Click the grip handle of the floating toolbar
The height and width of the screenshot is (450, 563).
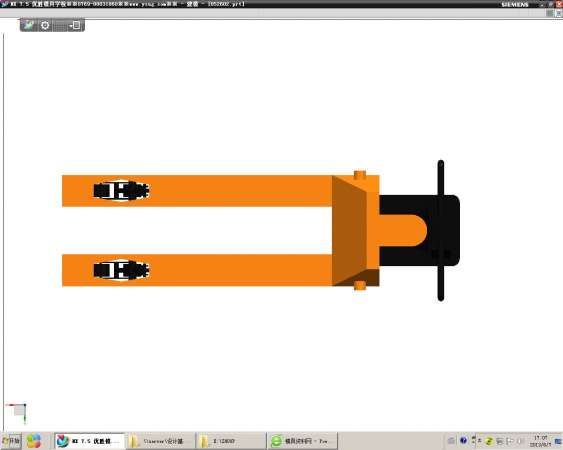60,25
